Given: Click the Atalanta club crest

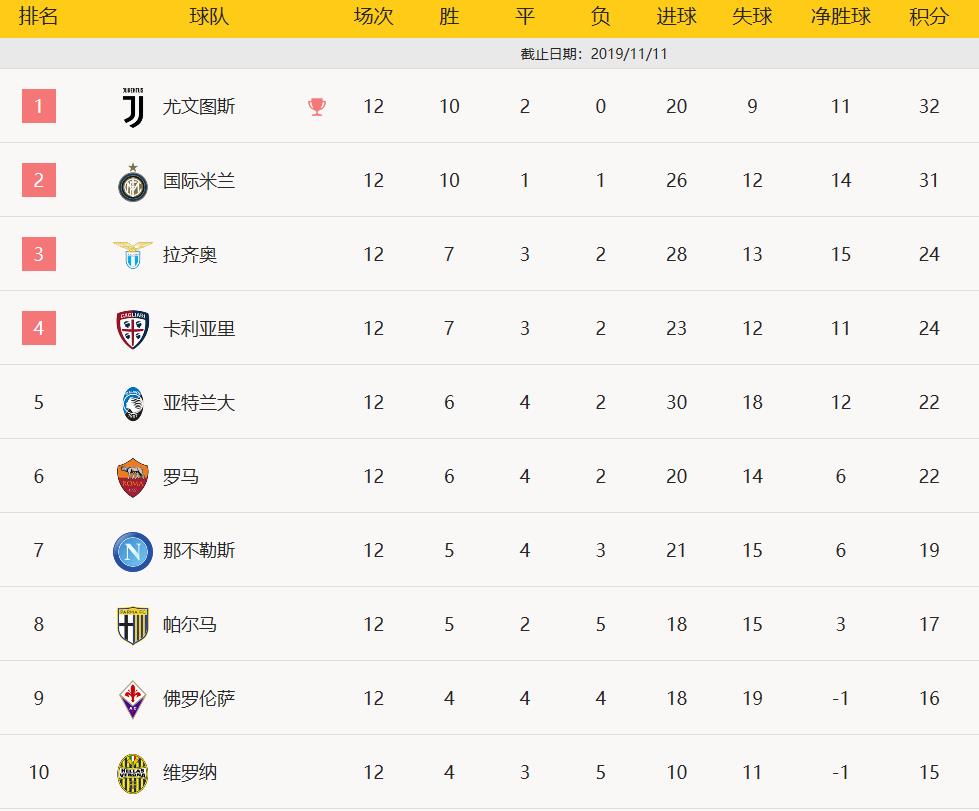Looking at the screenshot, I should 133,403.
